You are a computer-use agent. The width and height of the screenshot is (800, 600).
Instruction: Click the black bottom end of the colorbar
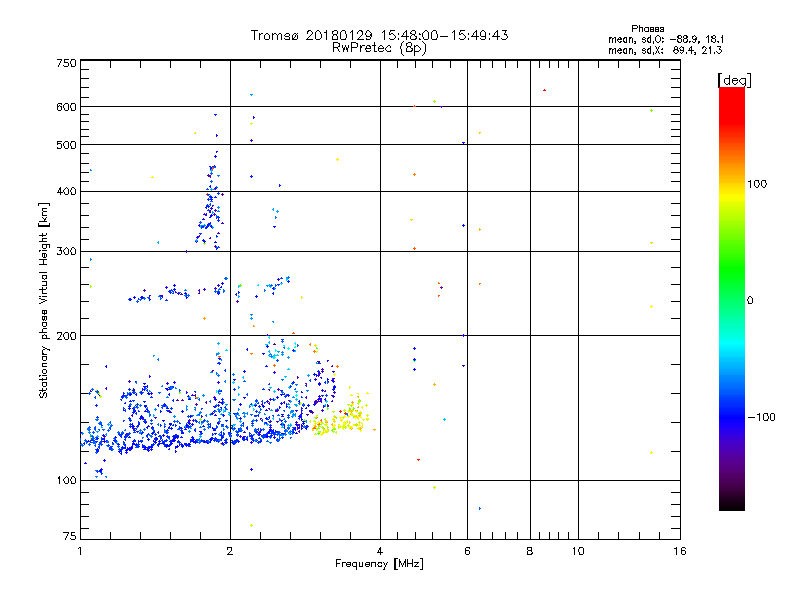click(732, 503)
